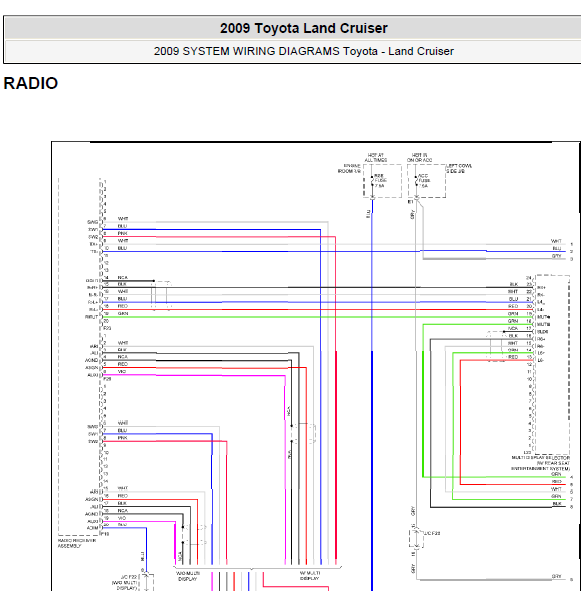This screenshot has width=581, height=591.
Task: Click the ACC fuse symbol
Action: [417, 181]
